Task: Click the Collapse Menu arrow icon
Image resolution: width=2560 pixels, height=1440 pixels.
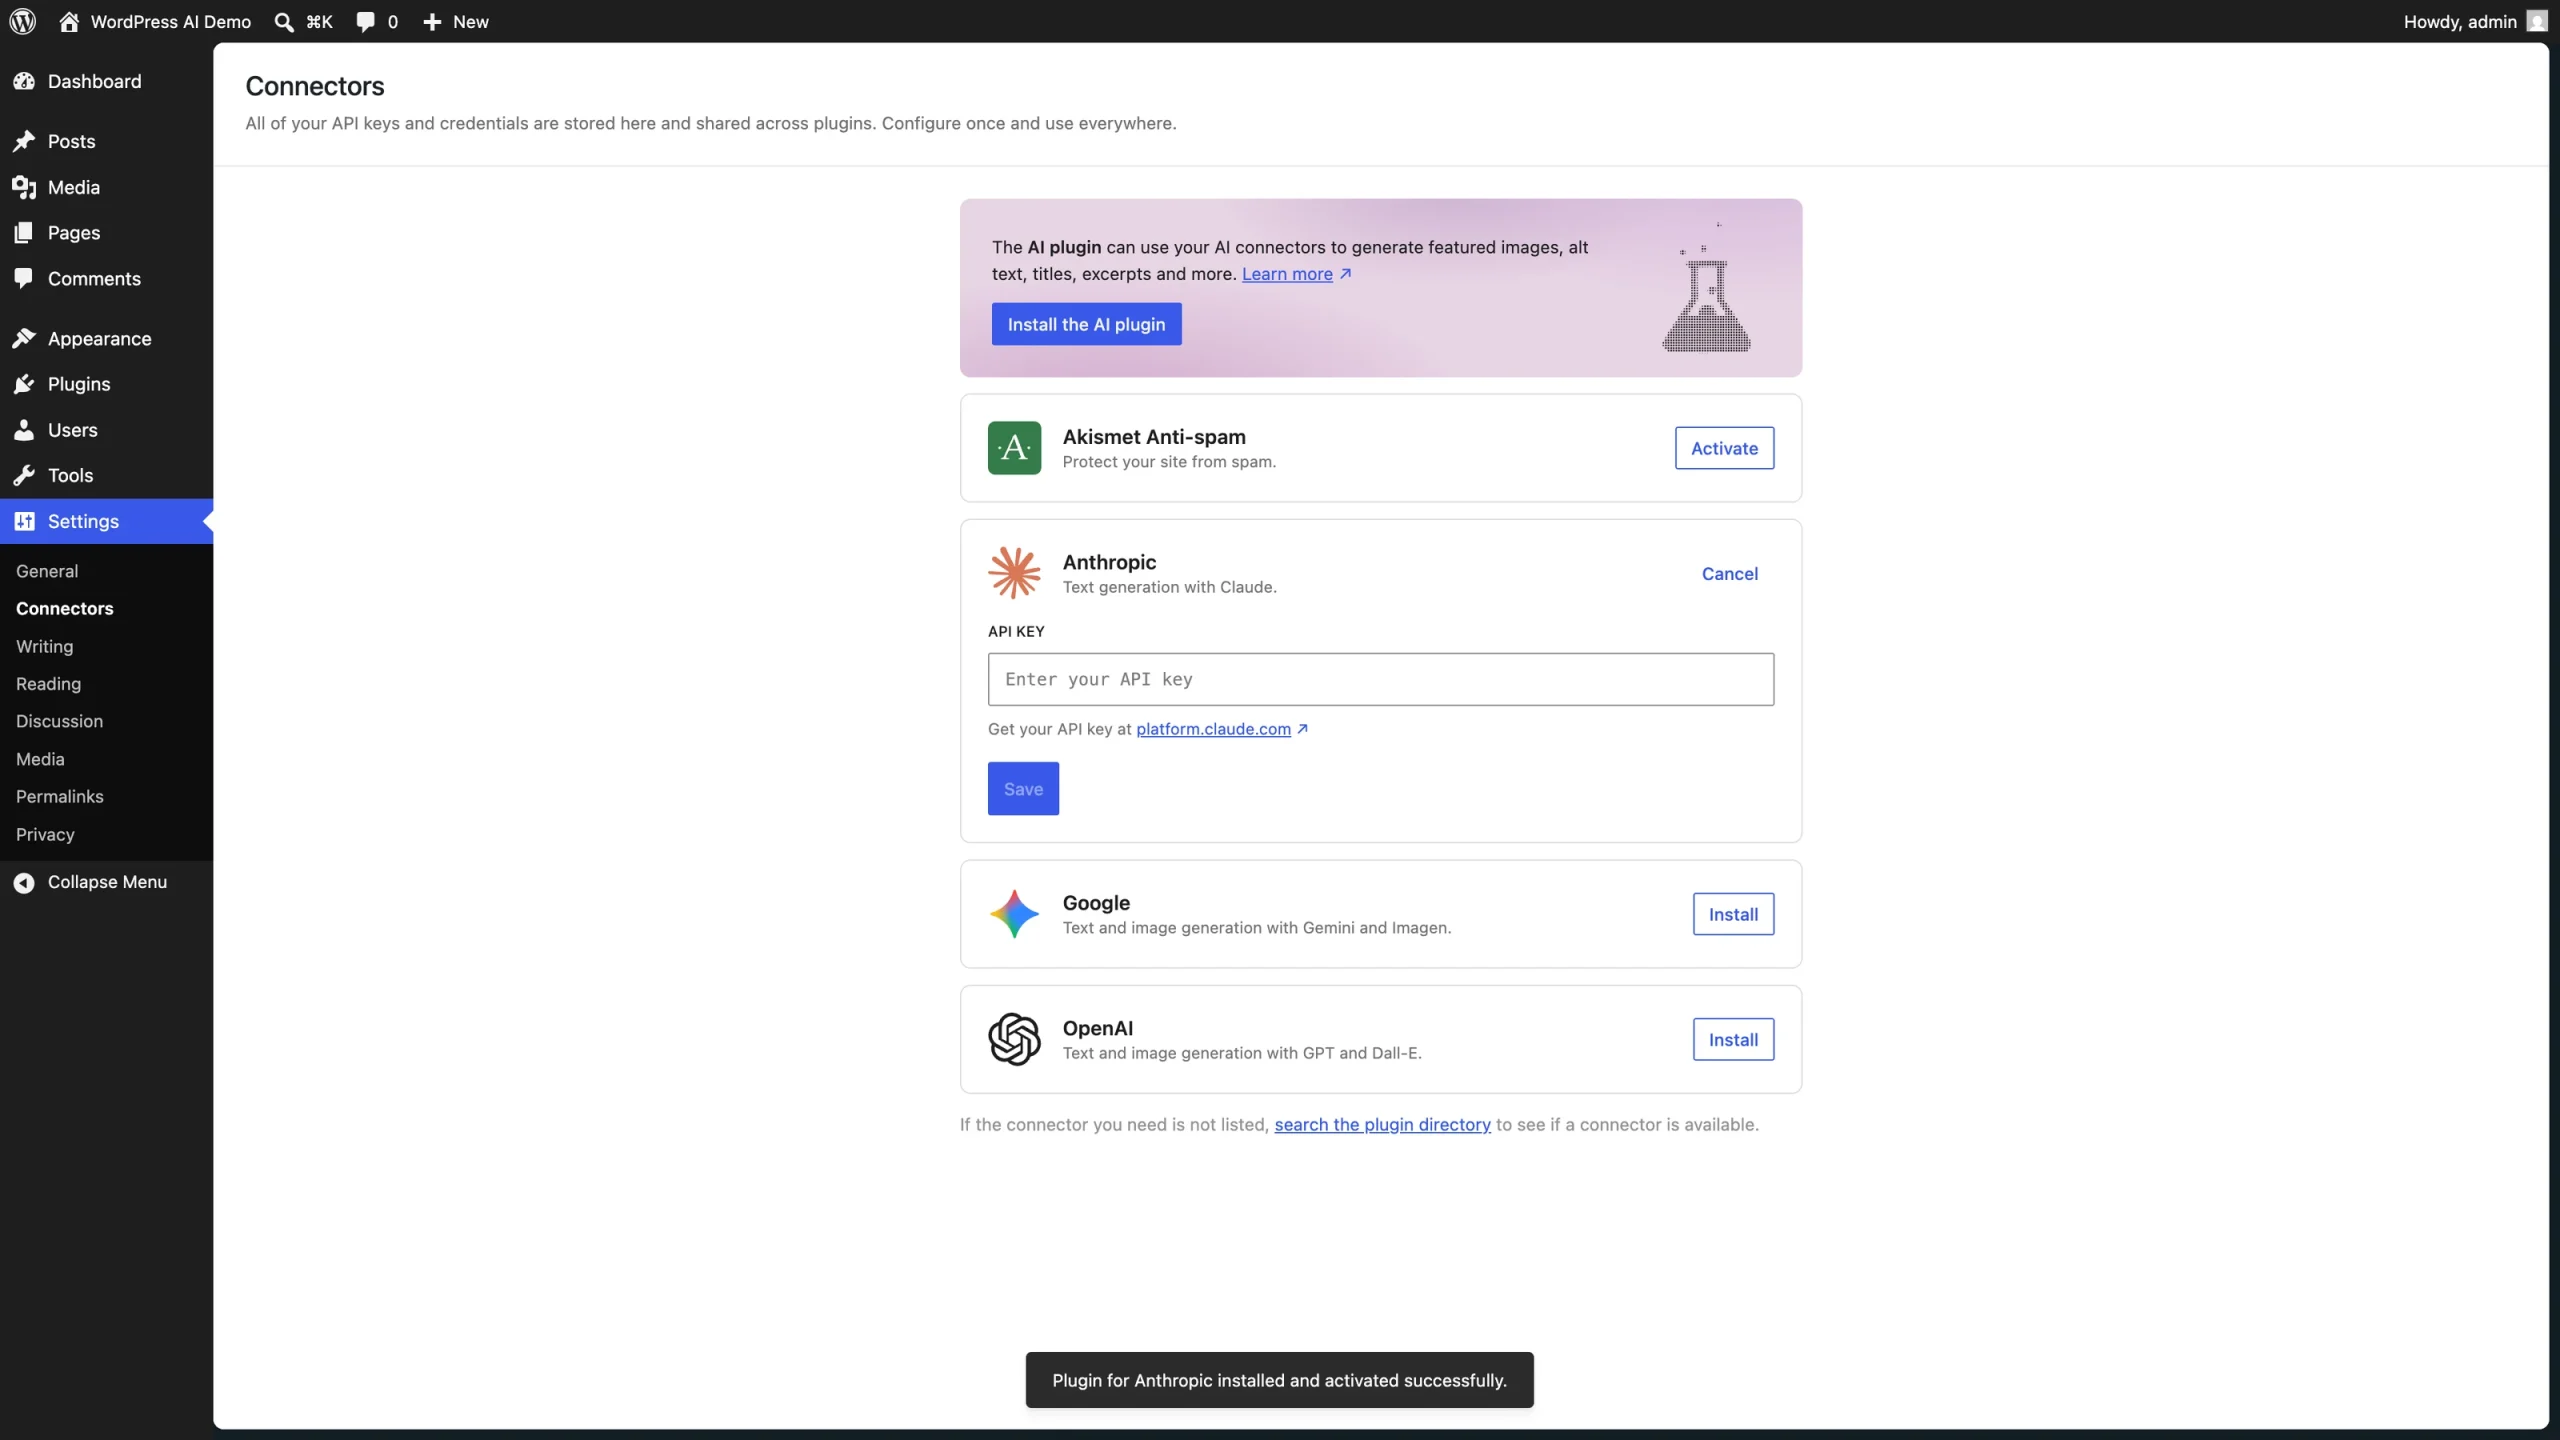Action: [24, 882]
